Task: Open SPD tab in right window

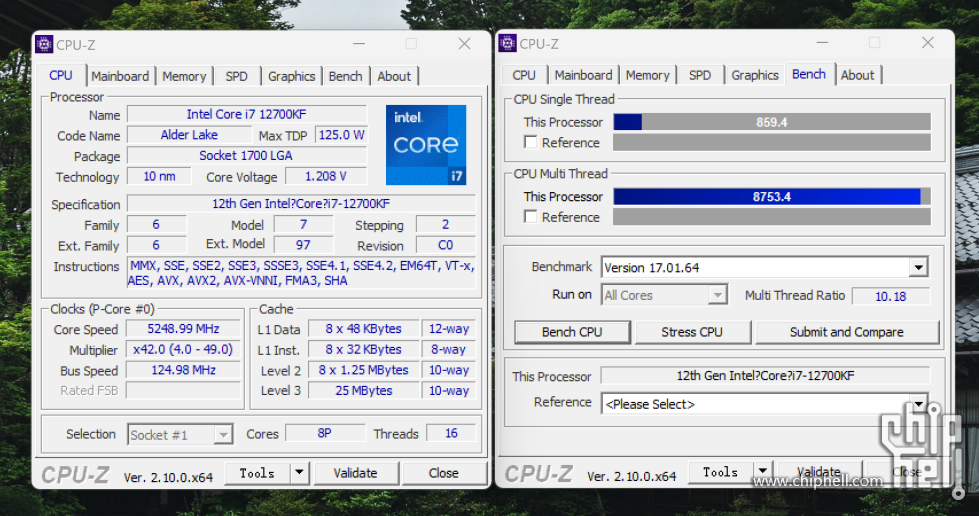Action: [x=700, y=75]
